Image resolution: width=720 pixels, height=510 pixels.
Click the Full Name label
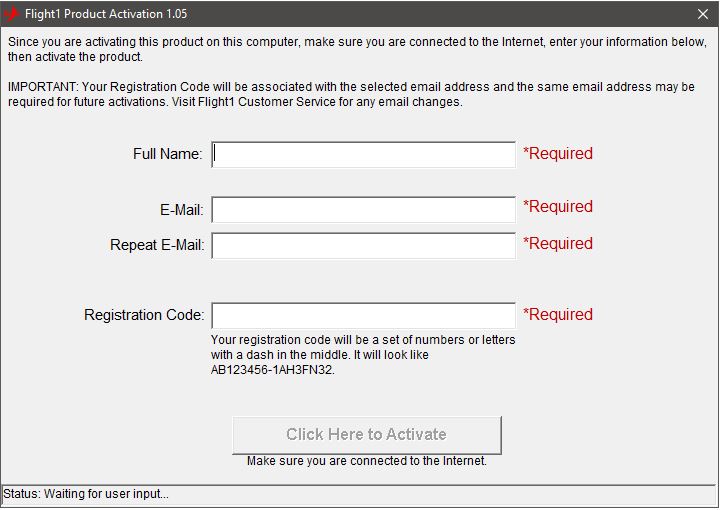pos(168,154)
